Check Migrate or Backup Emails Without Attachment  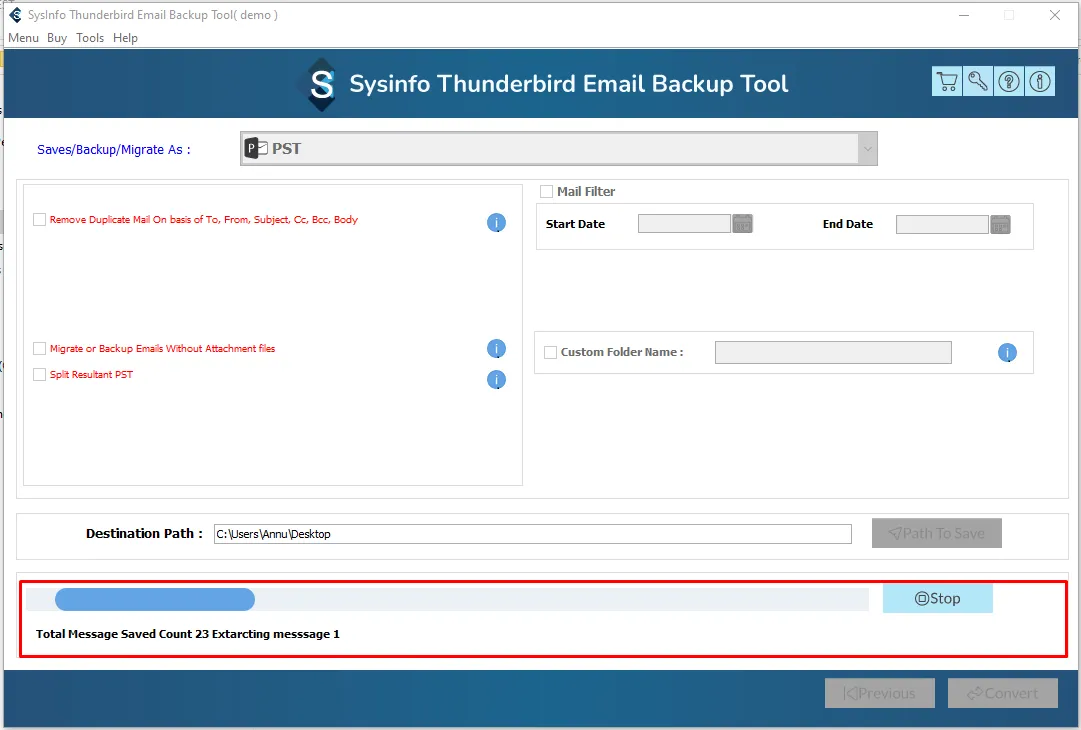(x=39, y=348)
